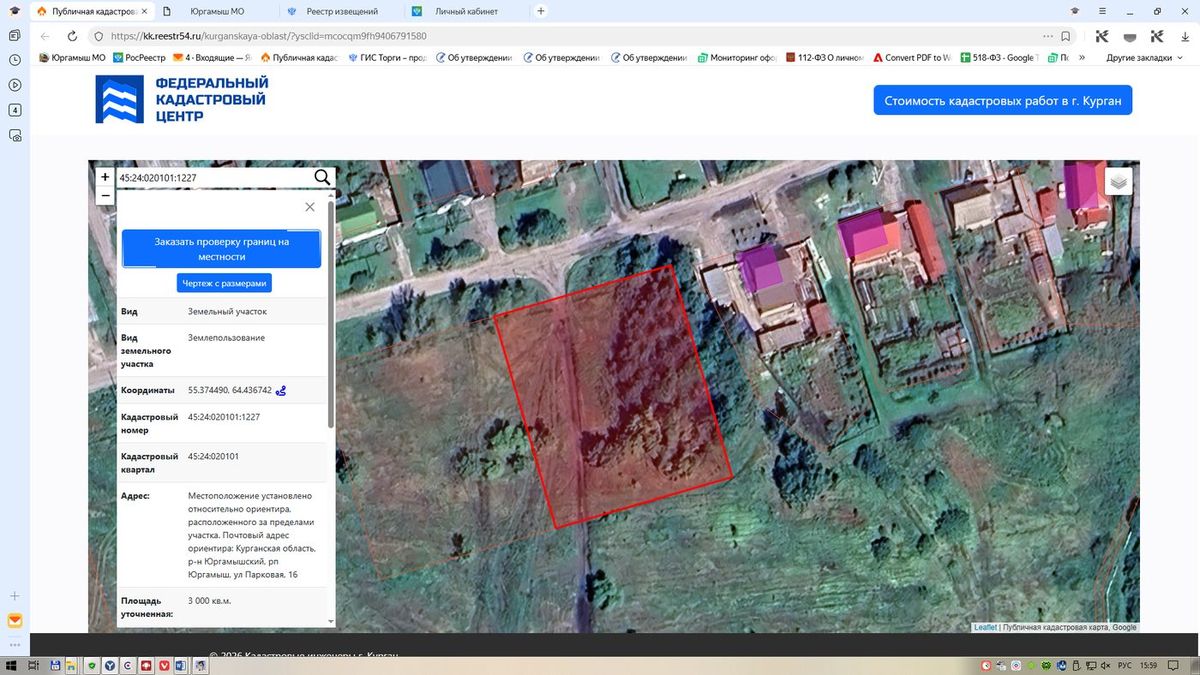Expand more bookmarks chevron
1200x675 pixels.
click(x=1082, y=58)
